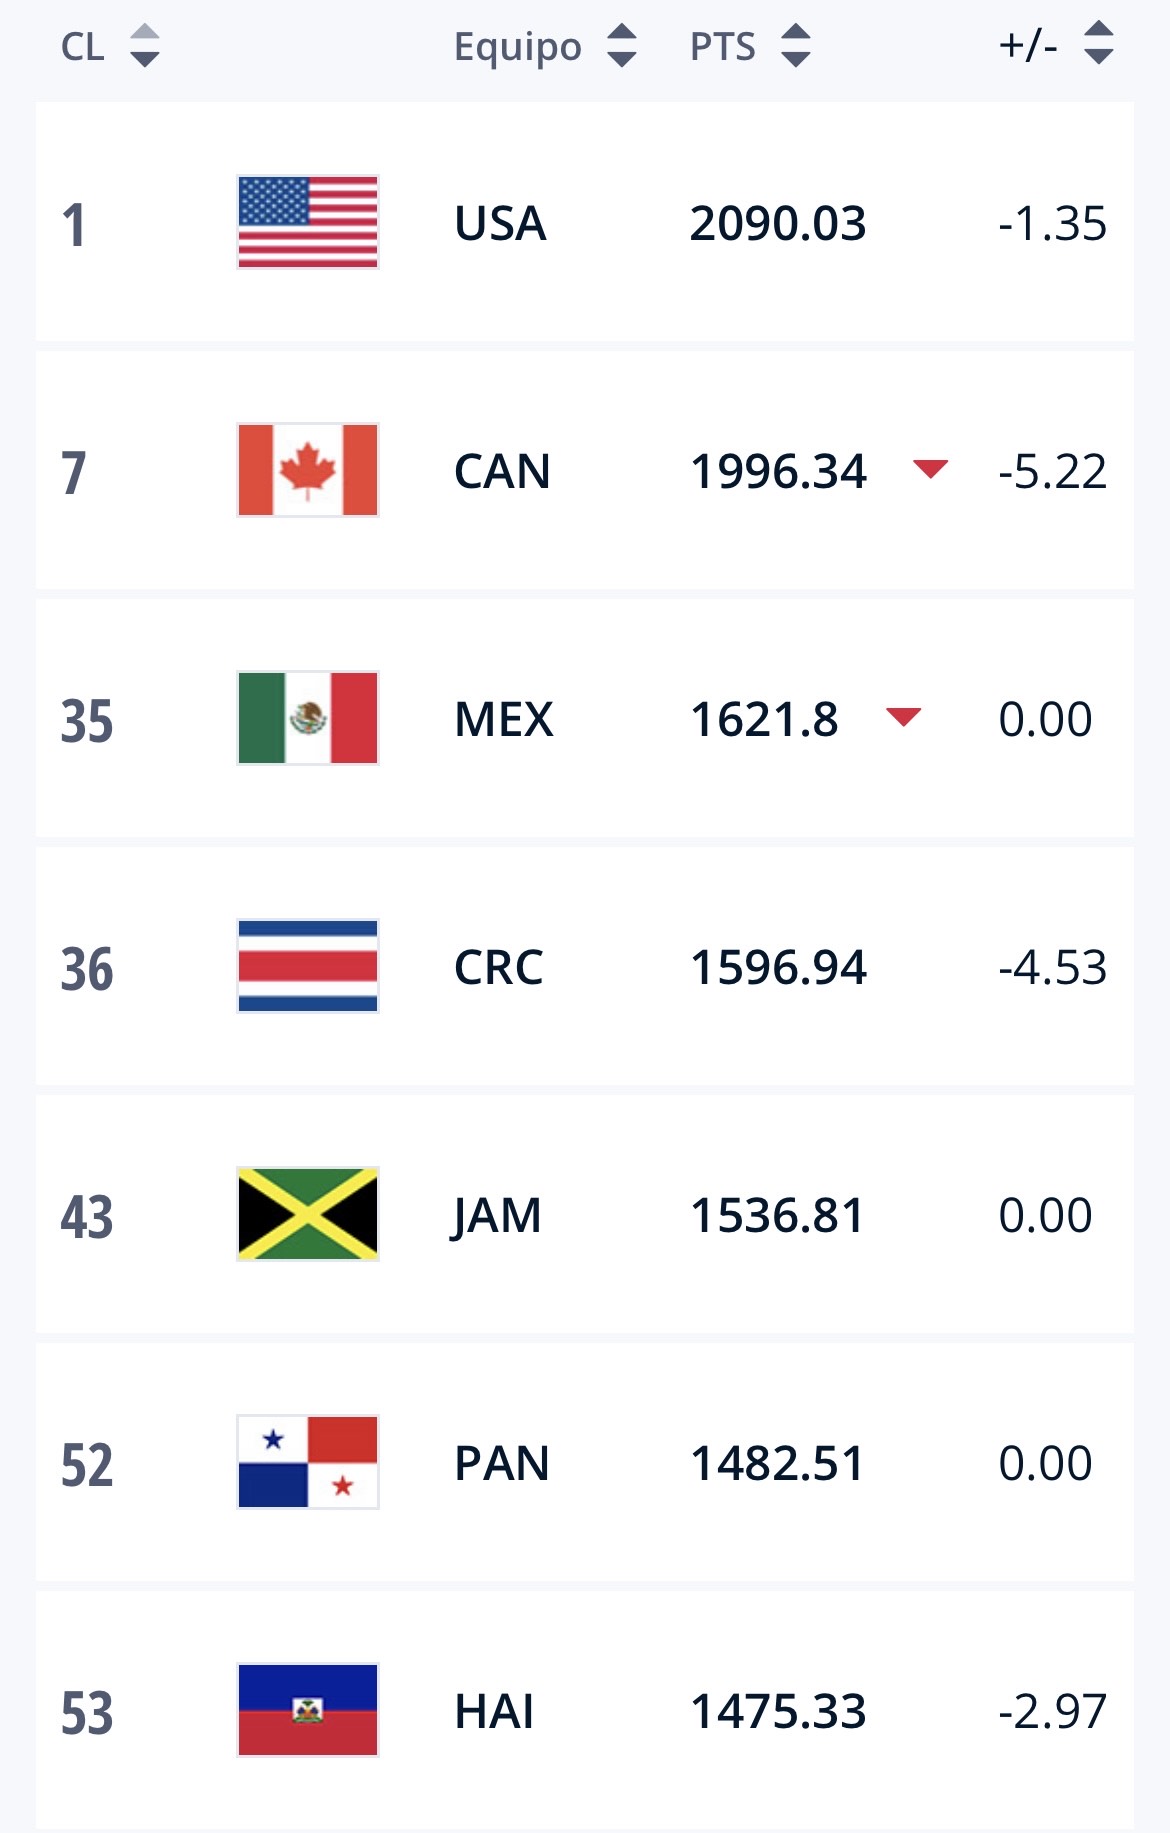Sort table by PTS column arrows

point(796,46)
